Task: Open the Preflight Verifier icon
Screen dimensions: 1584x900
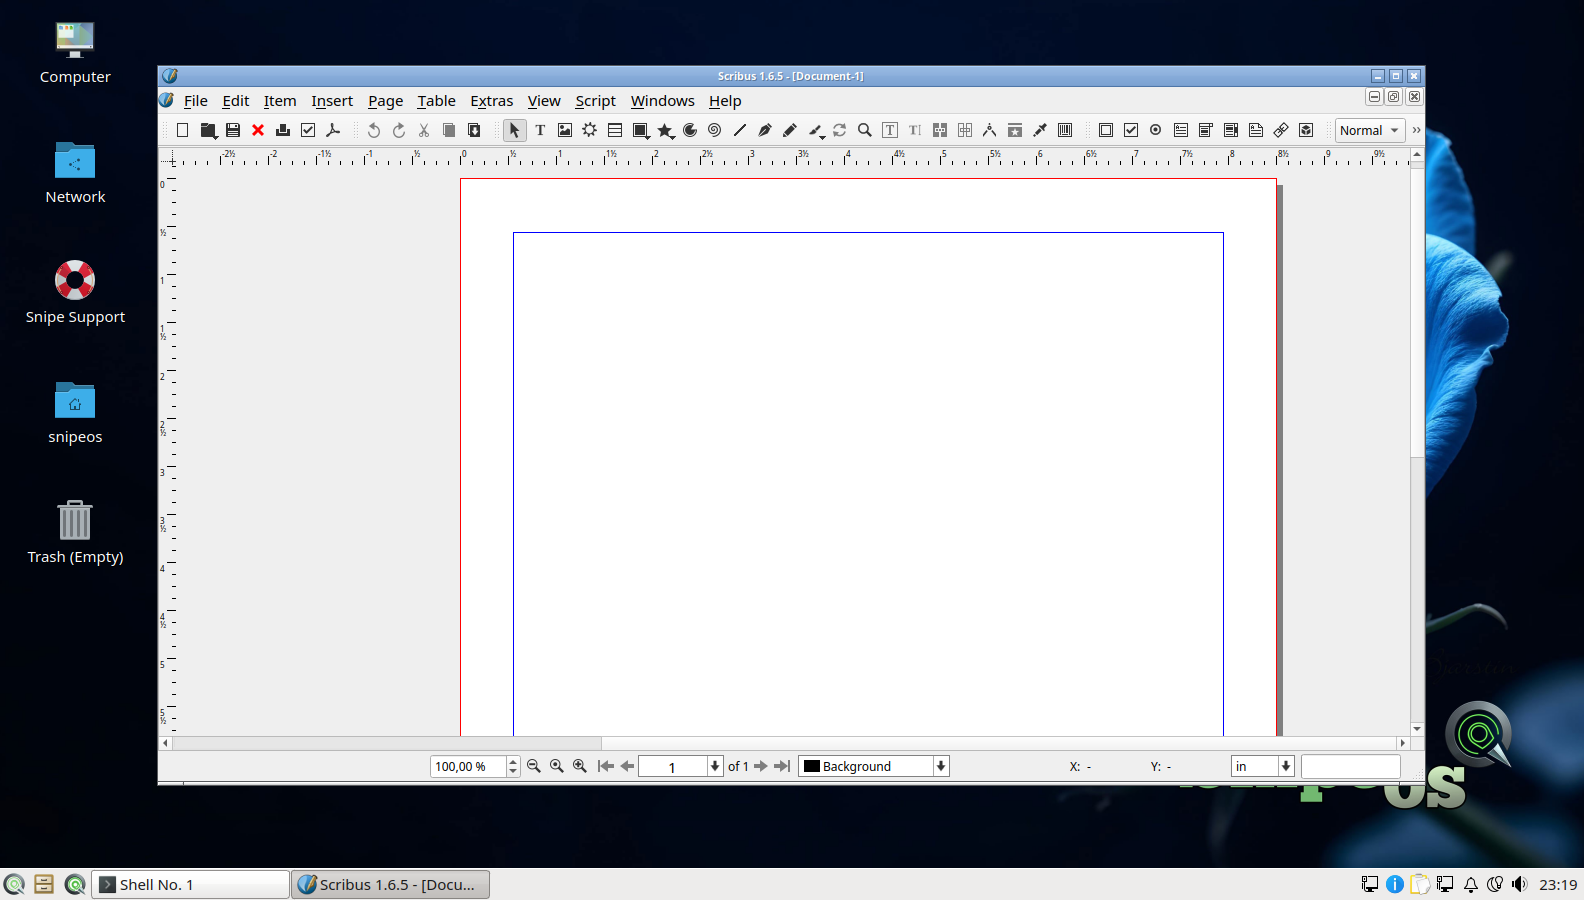Action: click(x=308, y=130)
